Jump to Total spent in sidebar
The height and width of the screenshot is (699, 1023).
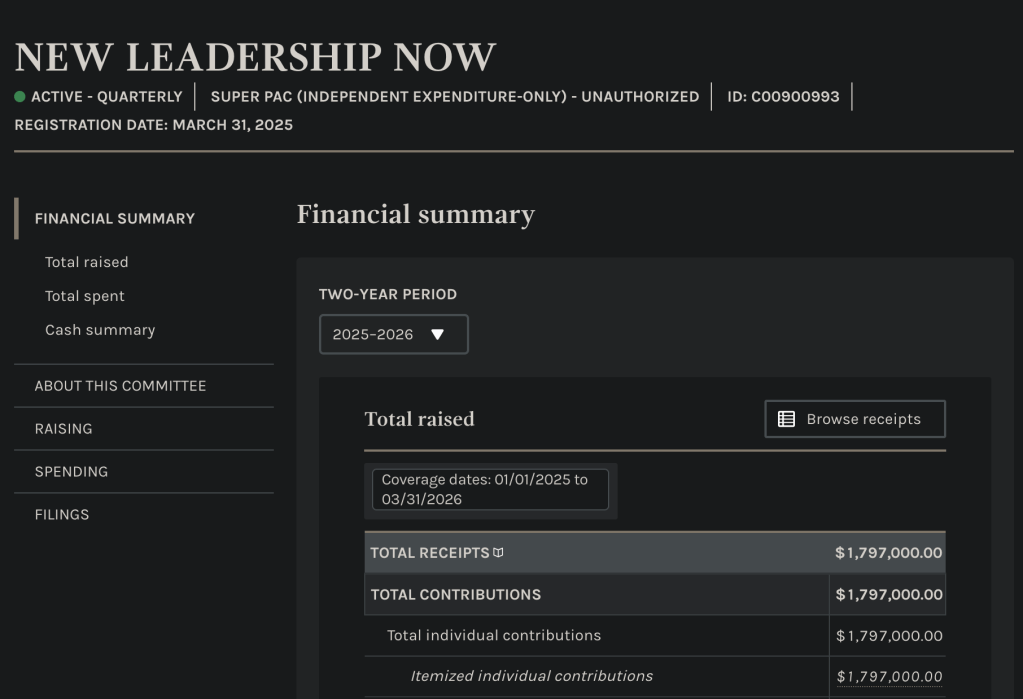(x=85, y=296)
